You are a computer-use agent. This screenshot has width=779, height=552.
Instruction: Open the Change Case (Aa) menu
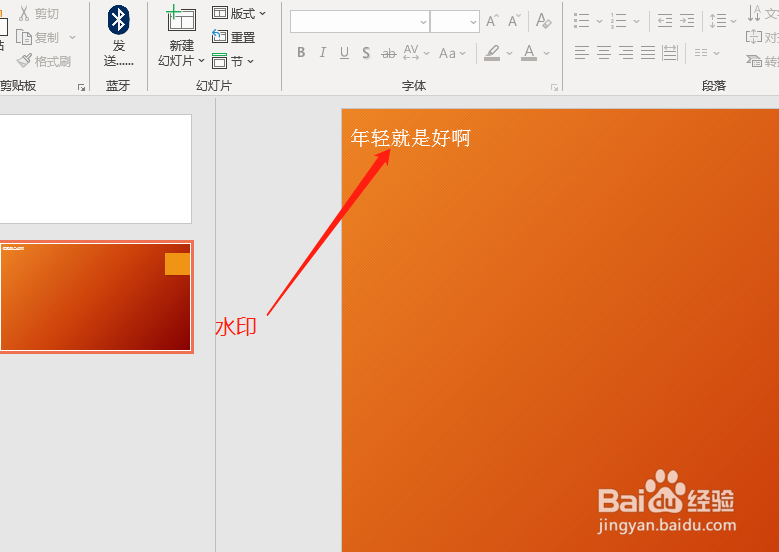(x=452, y=53)
